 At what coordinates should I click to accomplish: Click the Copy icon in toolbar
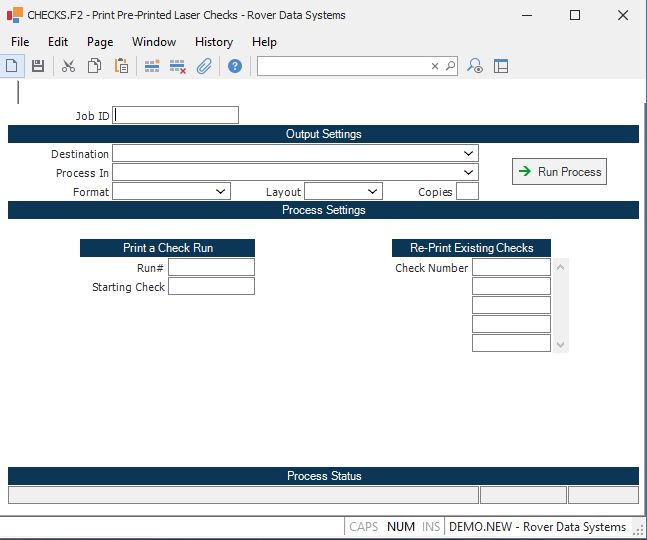[95, 66]
